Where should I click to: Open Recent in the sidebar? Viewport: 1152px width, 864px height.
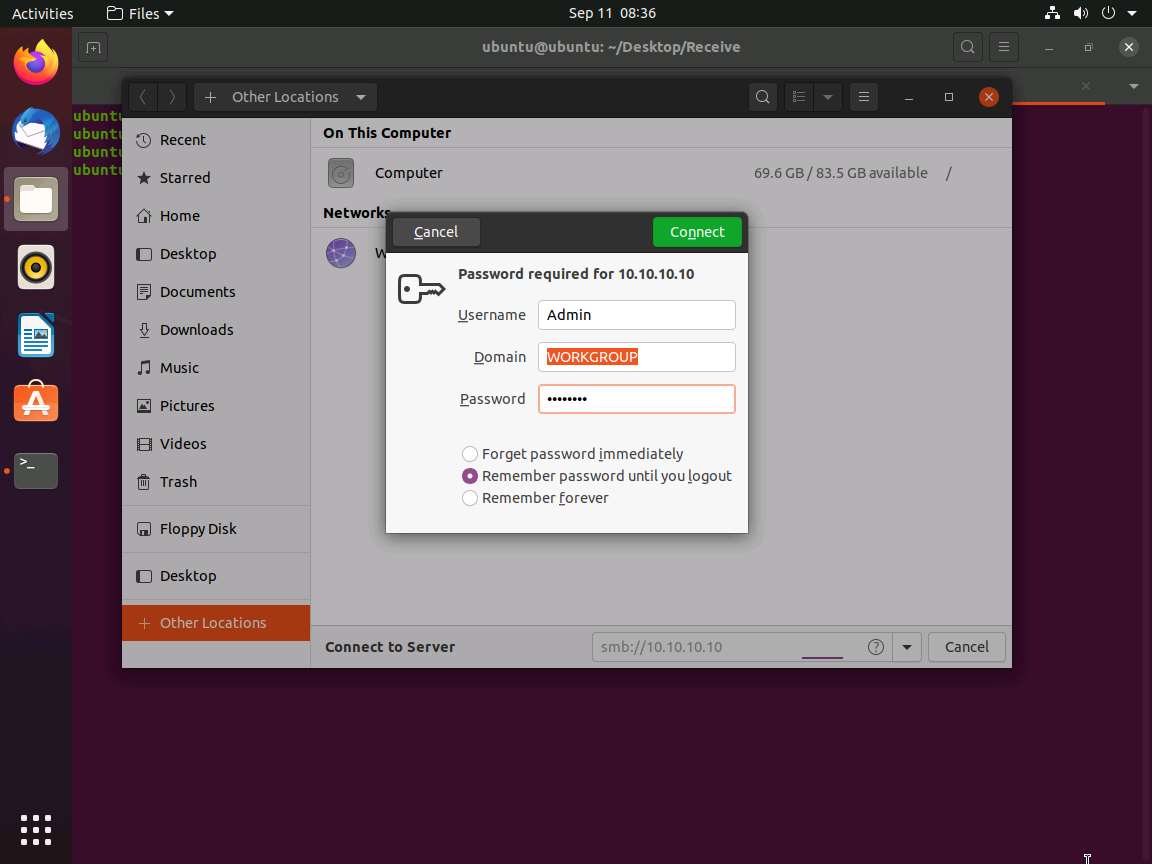(216, 140)
